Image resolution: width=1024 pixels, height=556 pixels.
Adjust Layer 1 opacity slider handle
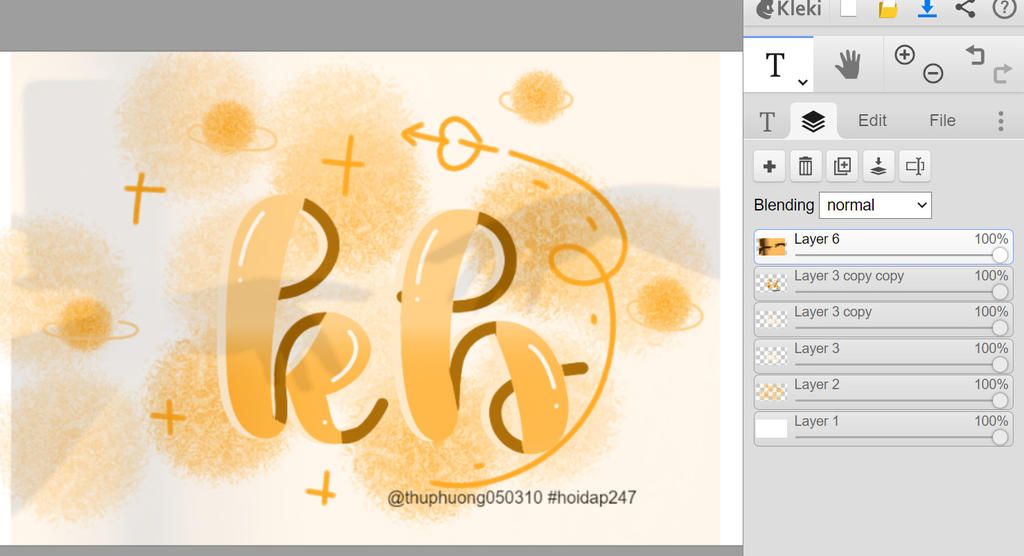(999, 436)
